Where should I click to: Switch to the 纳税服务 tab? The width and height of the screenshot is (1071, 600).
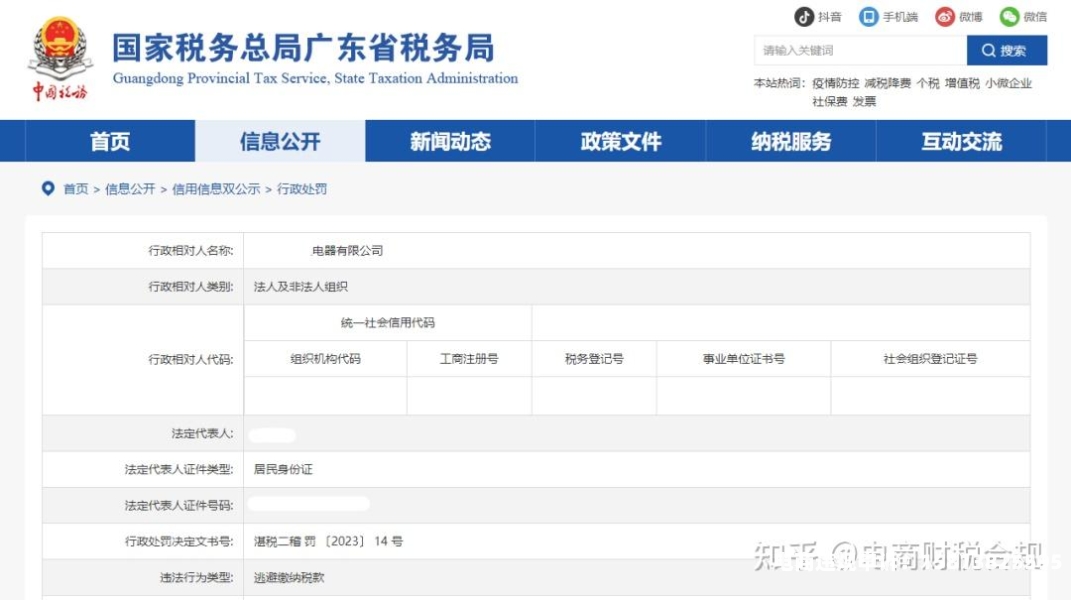click(791, 142)
